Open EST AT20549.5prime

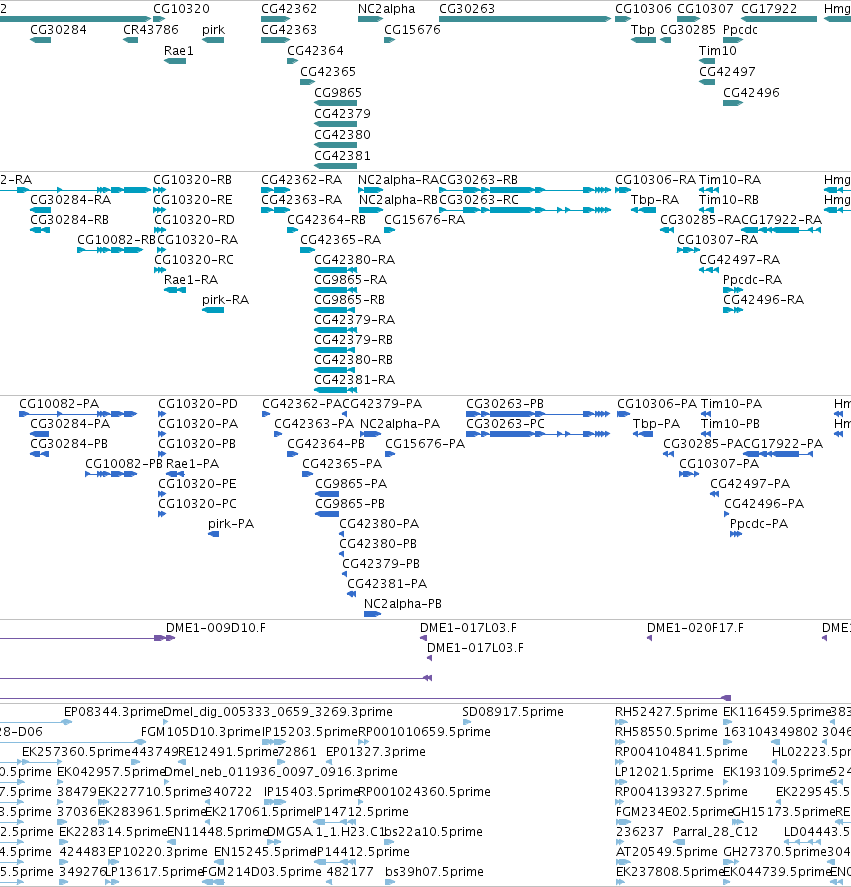(x=667, y=852)
